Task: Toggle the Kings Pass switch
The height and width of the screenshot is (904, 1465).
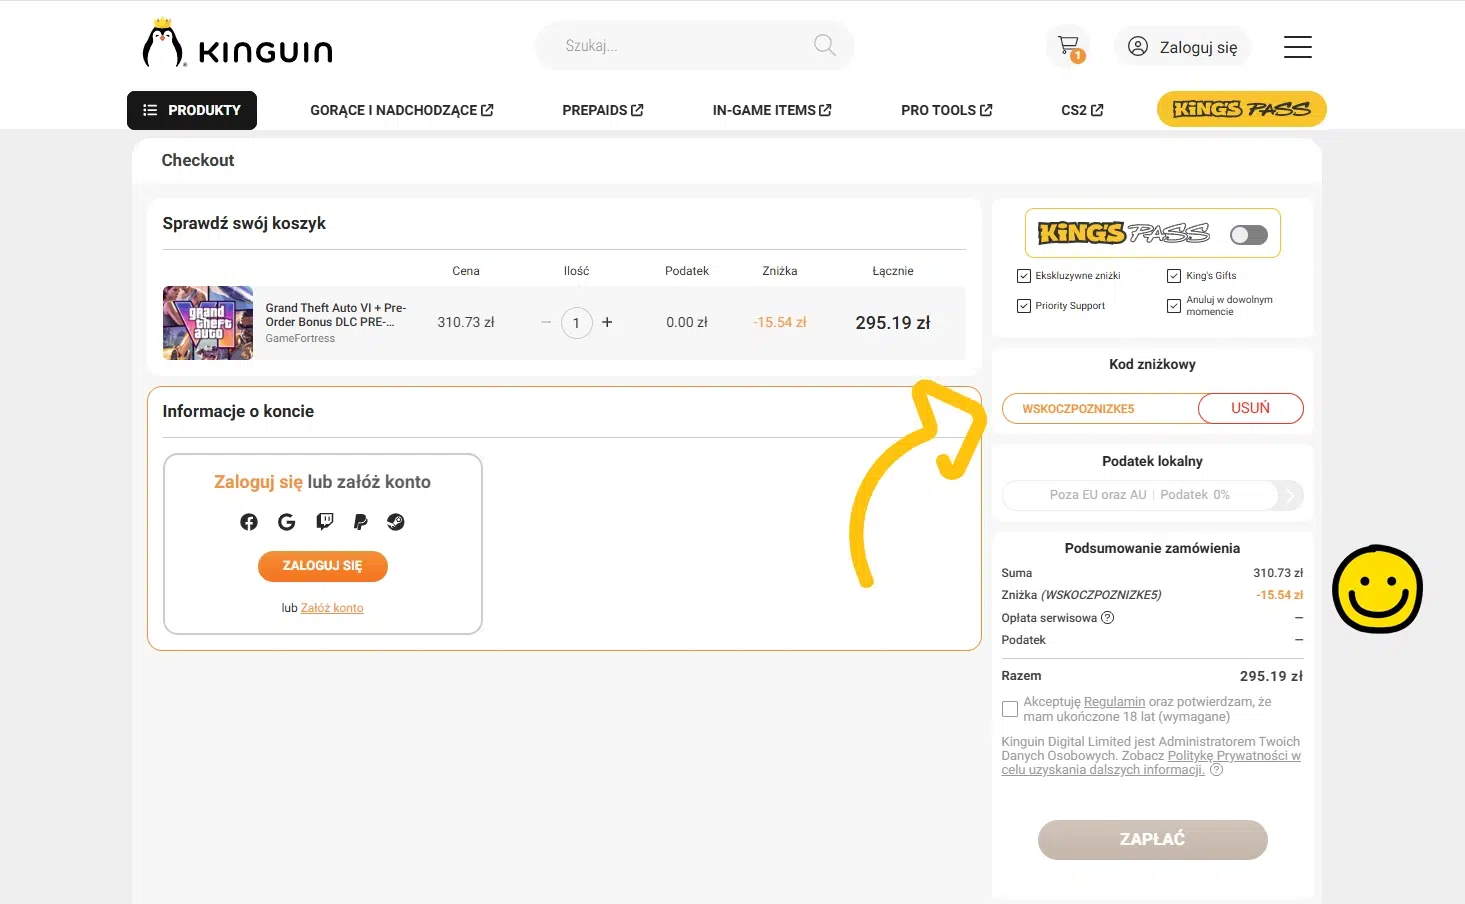Action: 1249,234
